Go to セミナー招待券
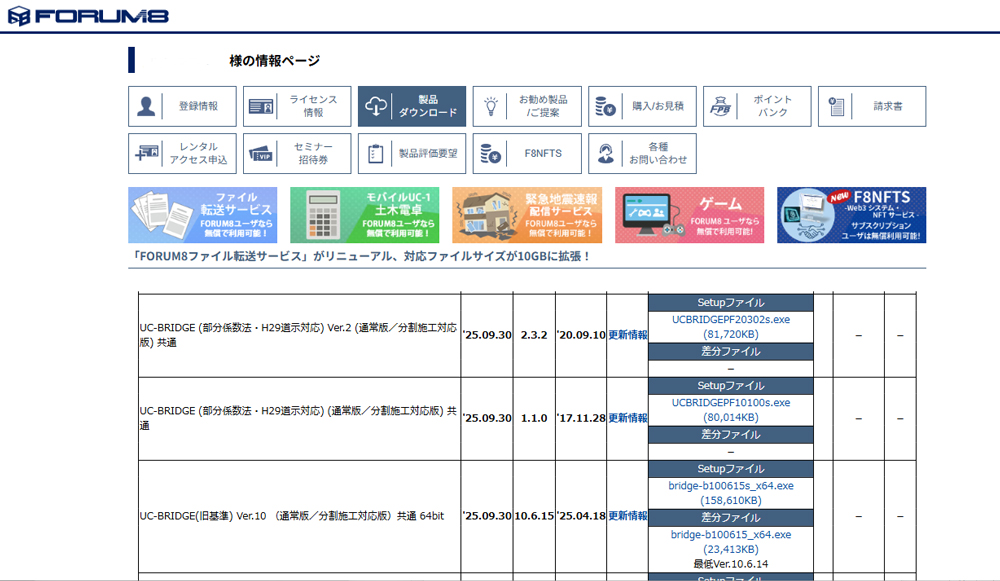The width and height of the screenshot is (1000, 581). tap(297, 153)
